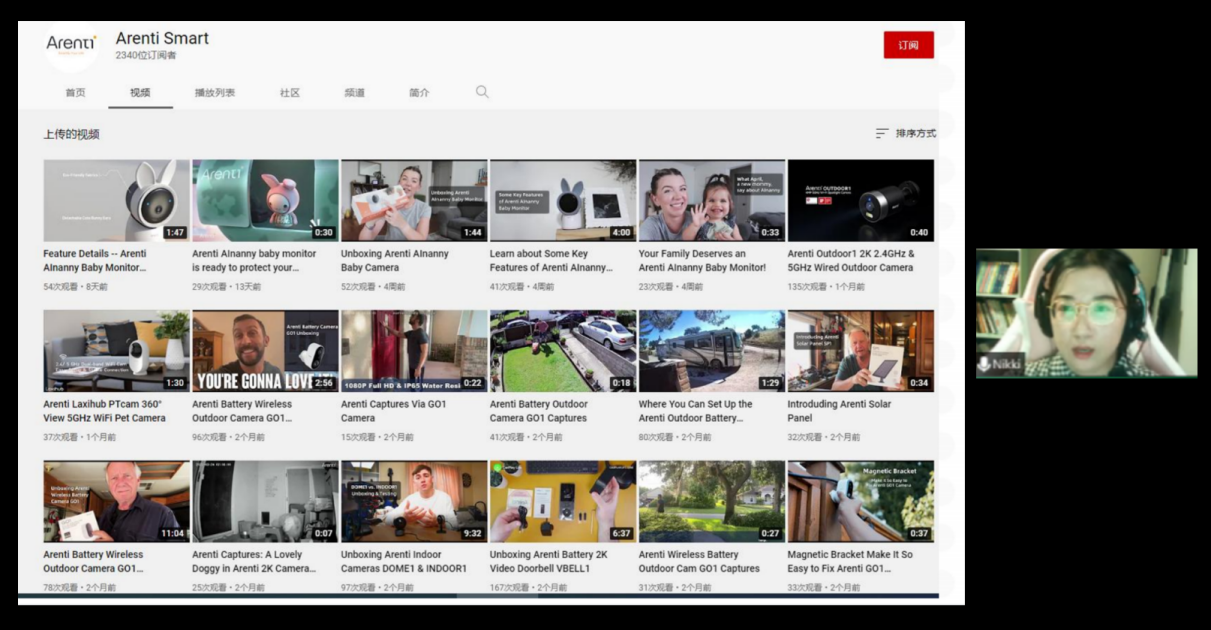The height and width of the screenshot is (630, 1211).
Task: Open the YOU'RE GONNA LOVE IT thumbnail
Action: pos(265,351)
